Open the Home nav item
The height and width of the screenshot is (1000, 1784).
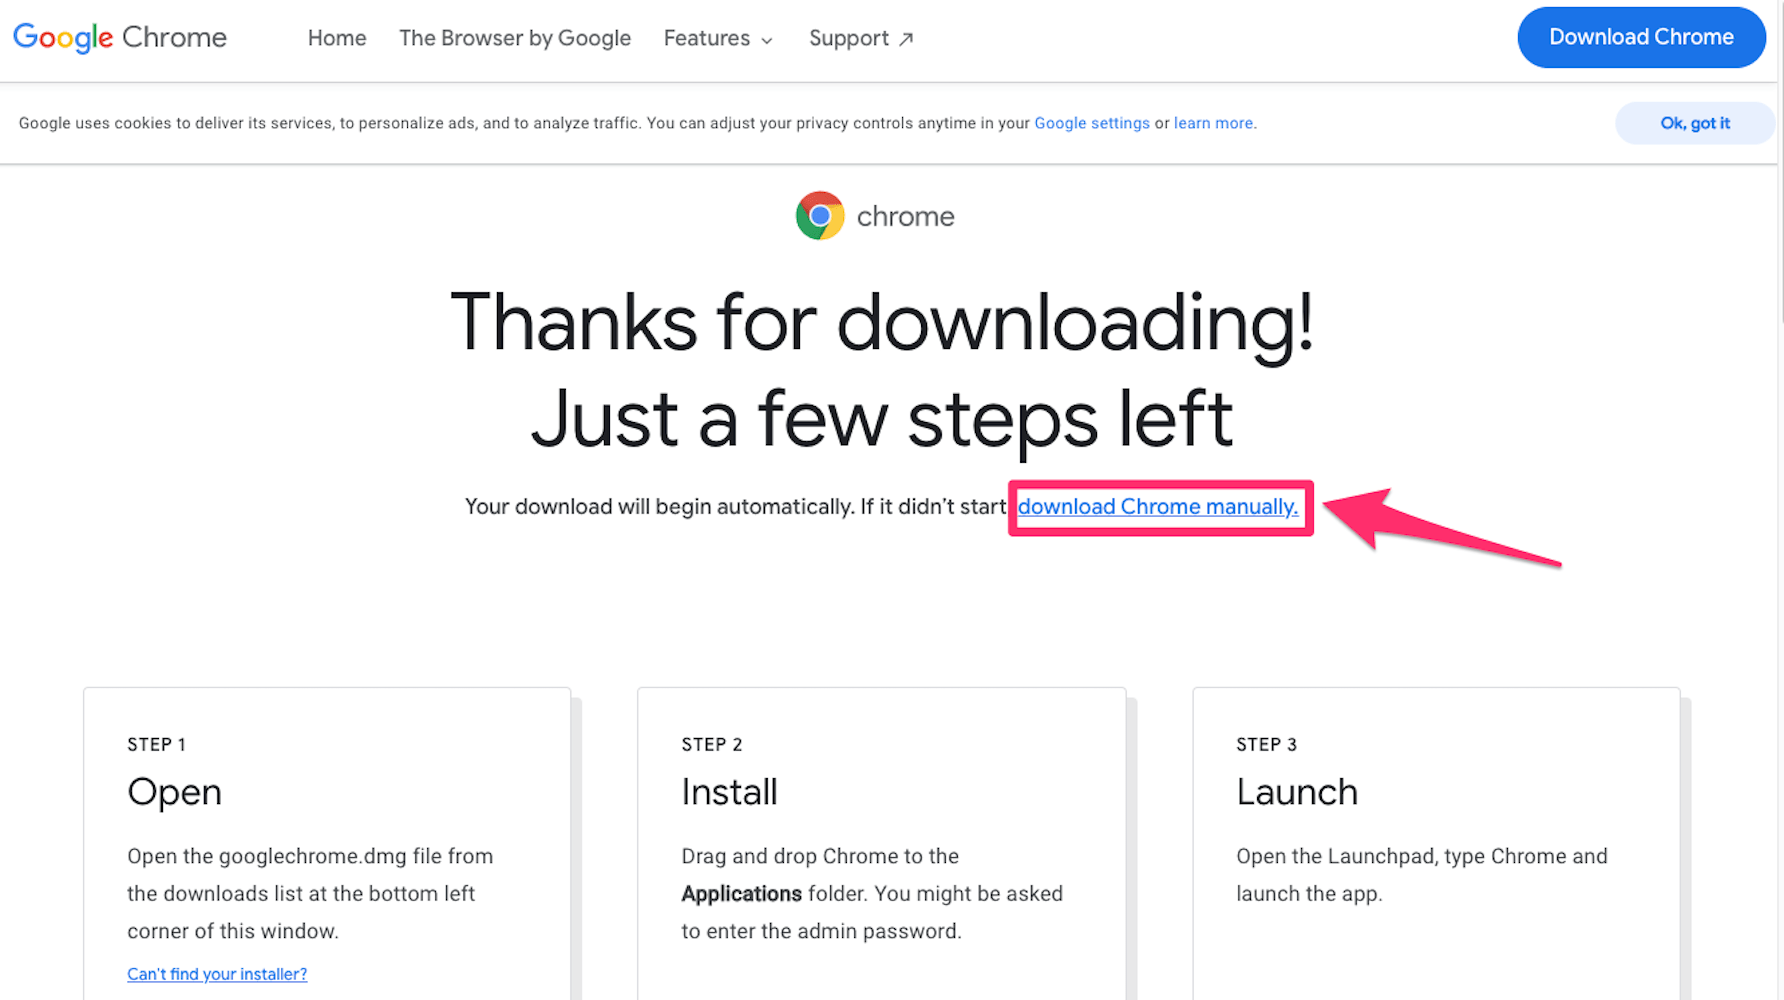point(337,38)
